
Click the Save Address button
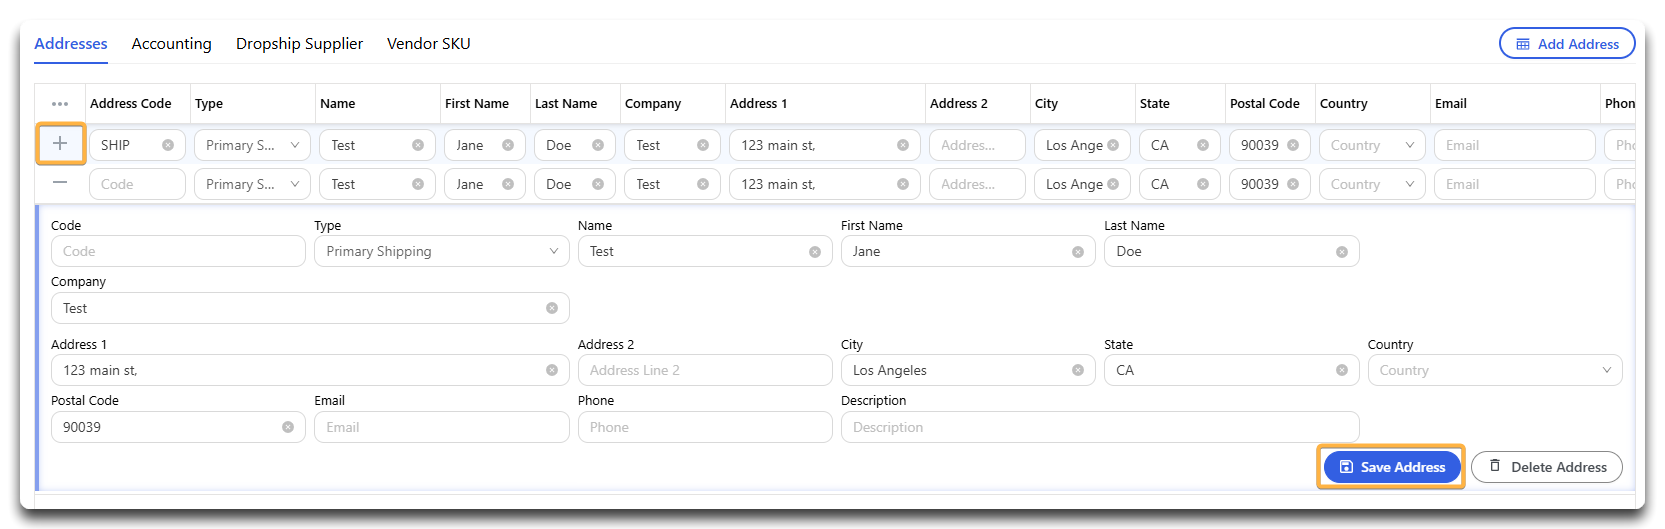click(x=1392, y=467)
